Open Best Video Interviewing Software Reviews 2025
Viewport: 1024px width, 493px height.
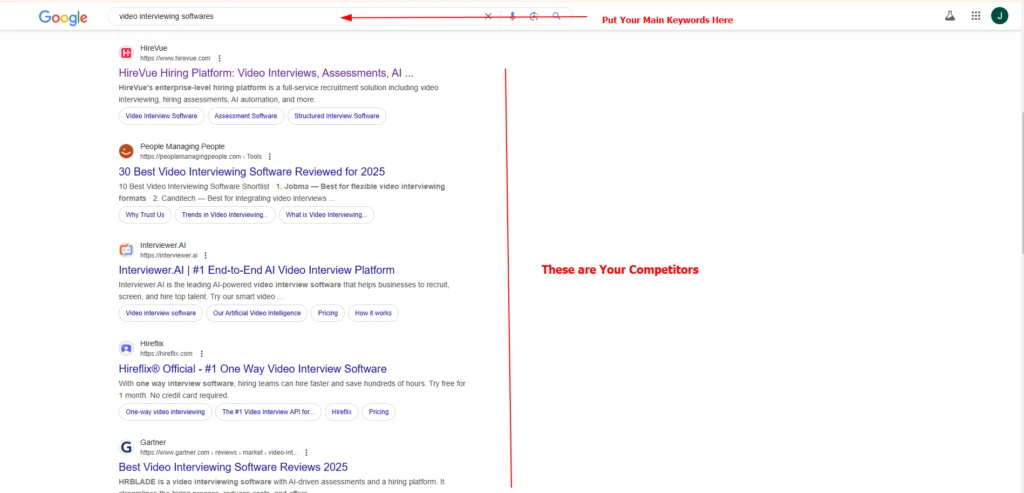pyautogui.click(x=233, y=467)
